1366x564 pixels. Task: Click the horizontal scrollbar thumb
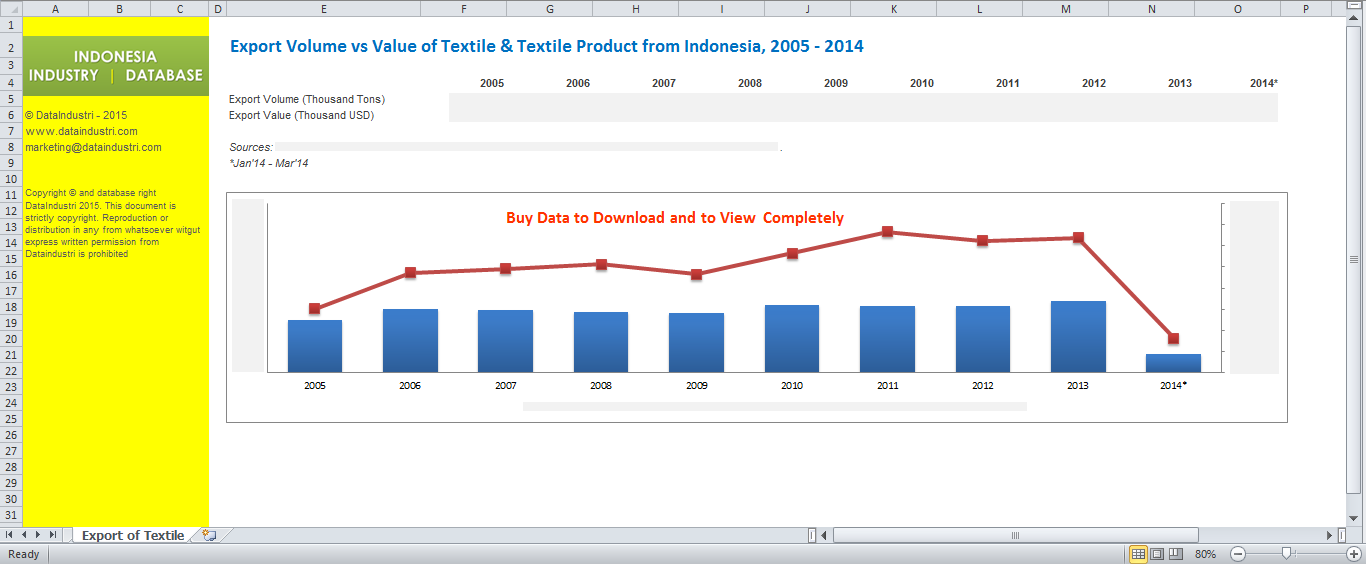(x=1015, y=535)
